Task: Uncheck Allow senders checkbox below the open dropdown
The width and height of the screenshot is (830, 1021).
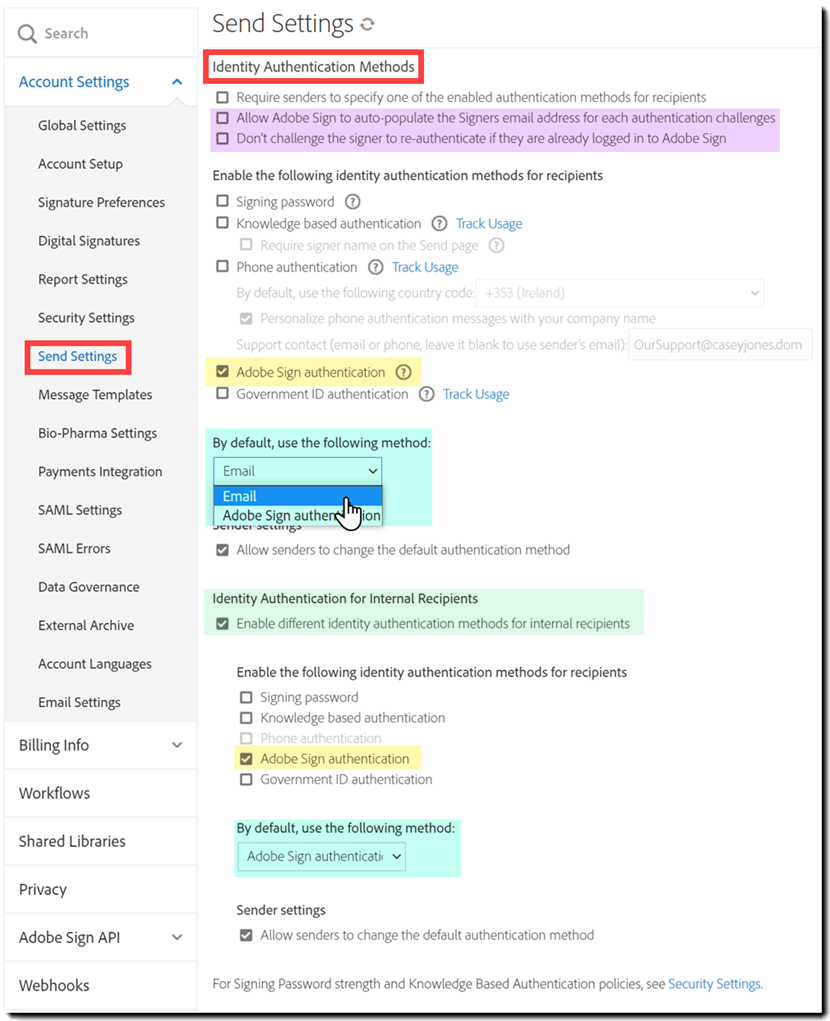Action: [223, 550]
